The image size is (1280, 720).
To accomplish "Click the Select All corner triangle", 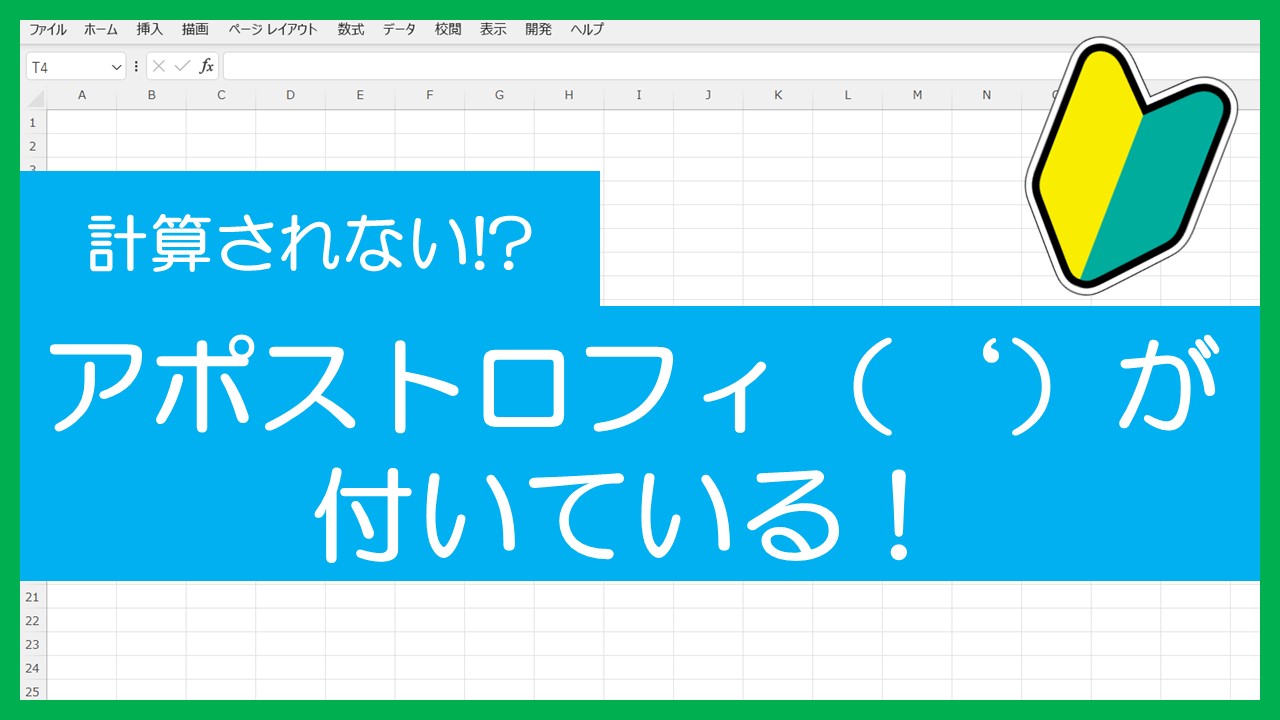I will click(35, 98).
